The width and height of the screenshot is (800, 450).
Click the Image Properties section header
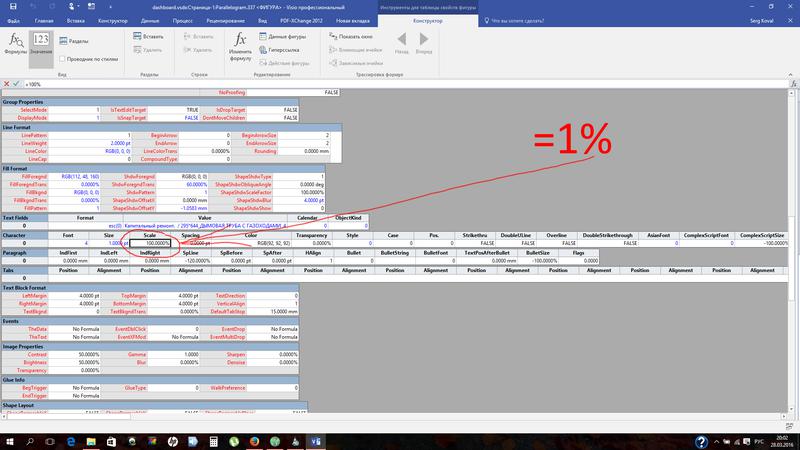pyautogui.click(x=150, y=346)
